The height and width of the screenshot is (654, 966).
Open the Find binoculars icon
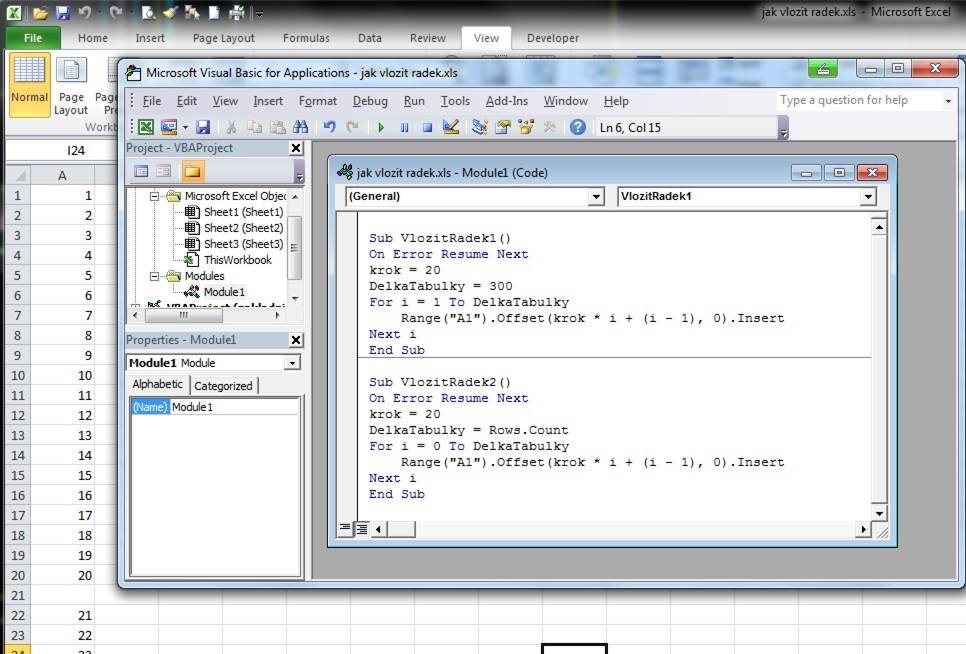coord(300,127)
